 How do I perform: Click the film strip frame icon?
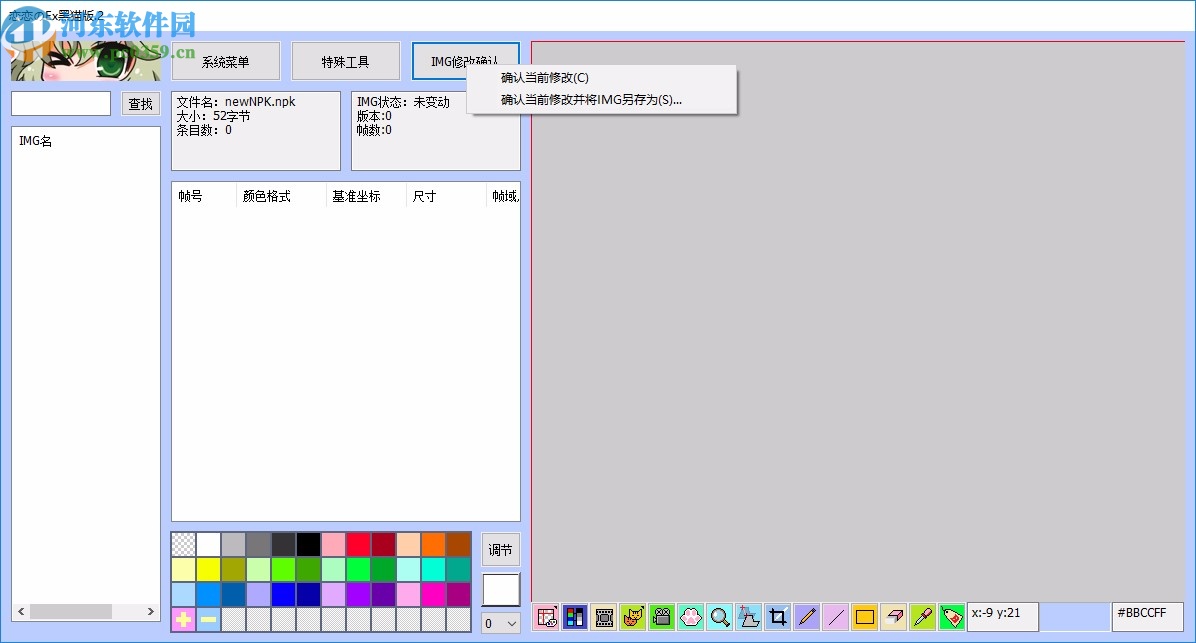pos(604,617)
